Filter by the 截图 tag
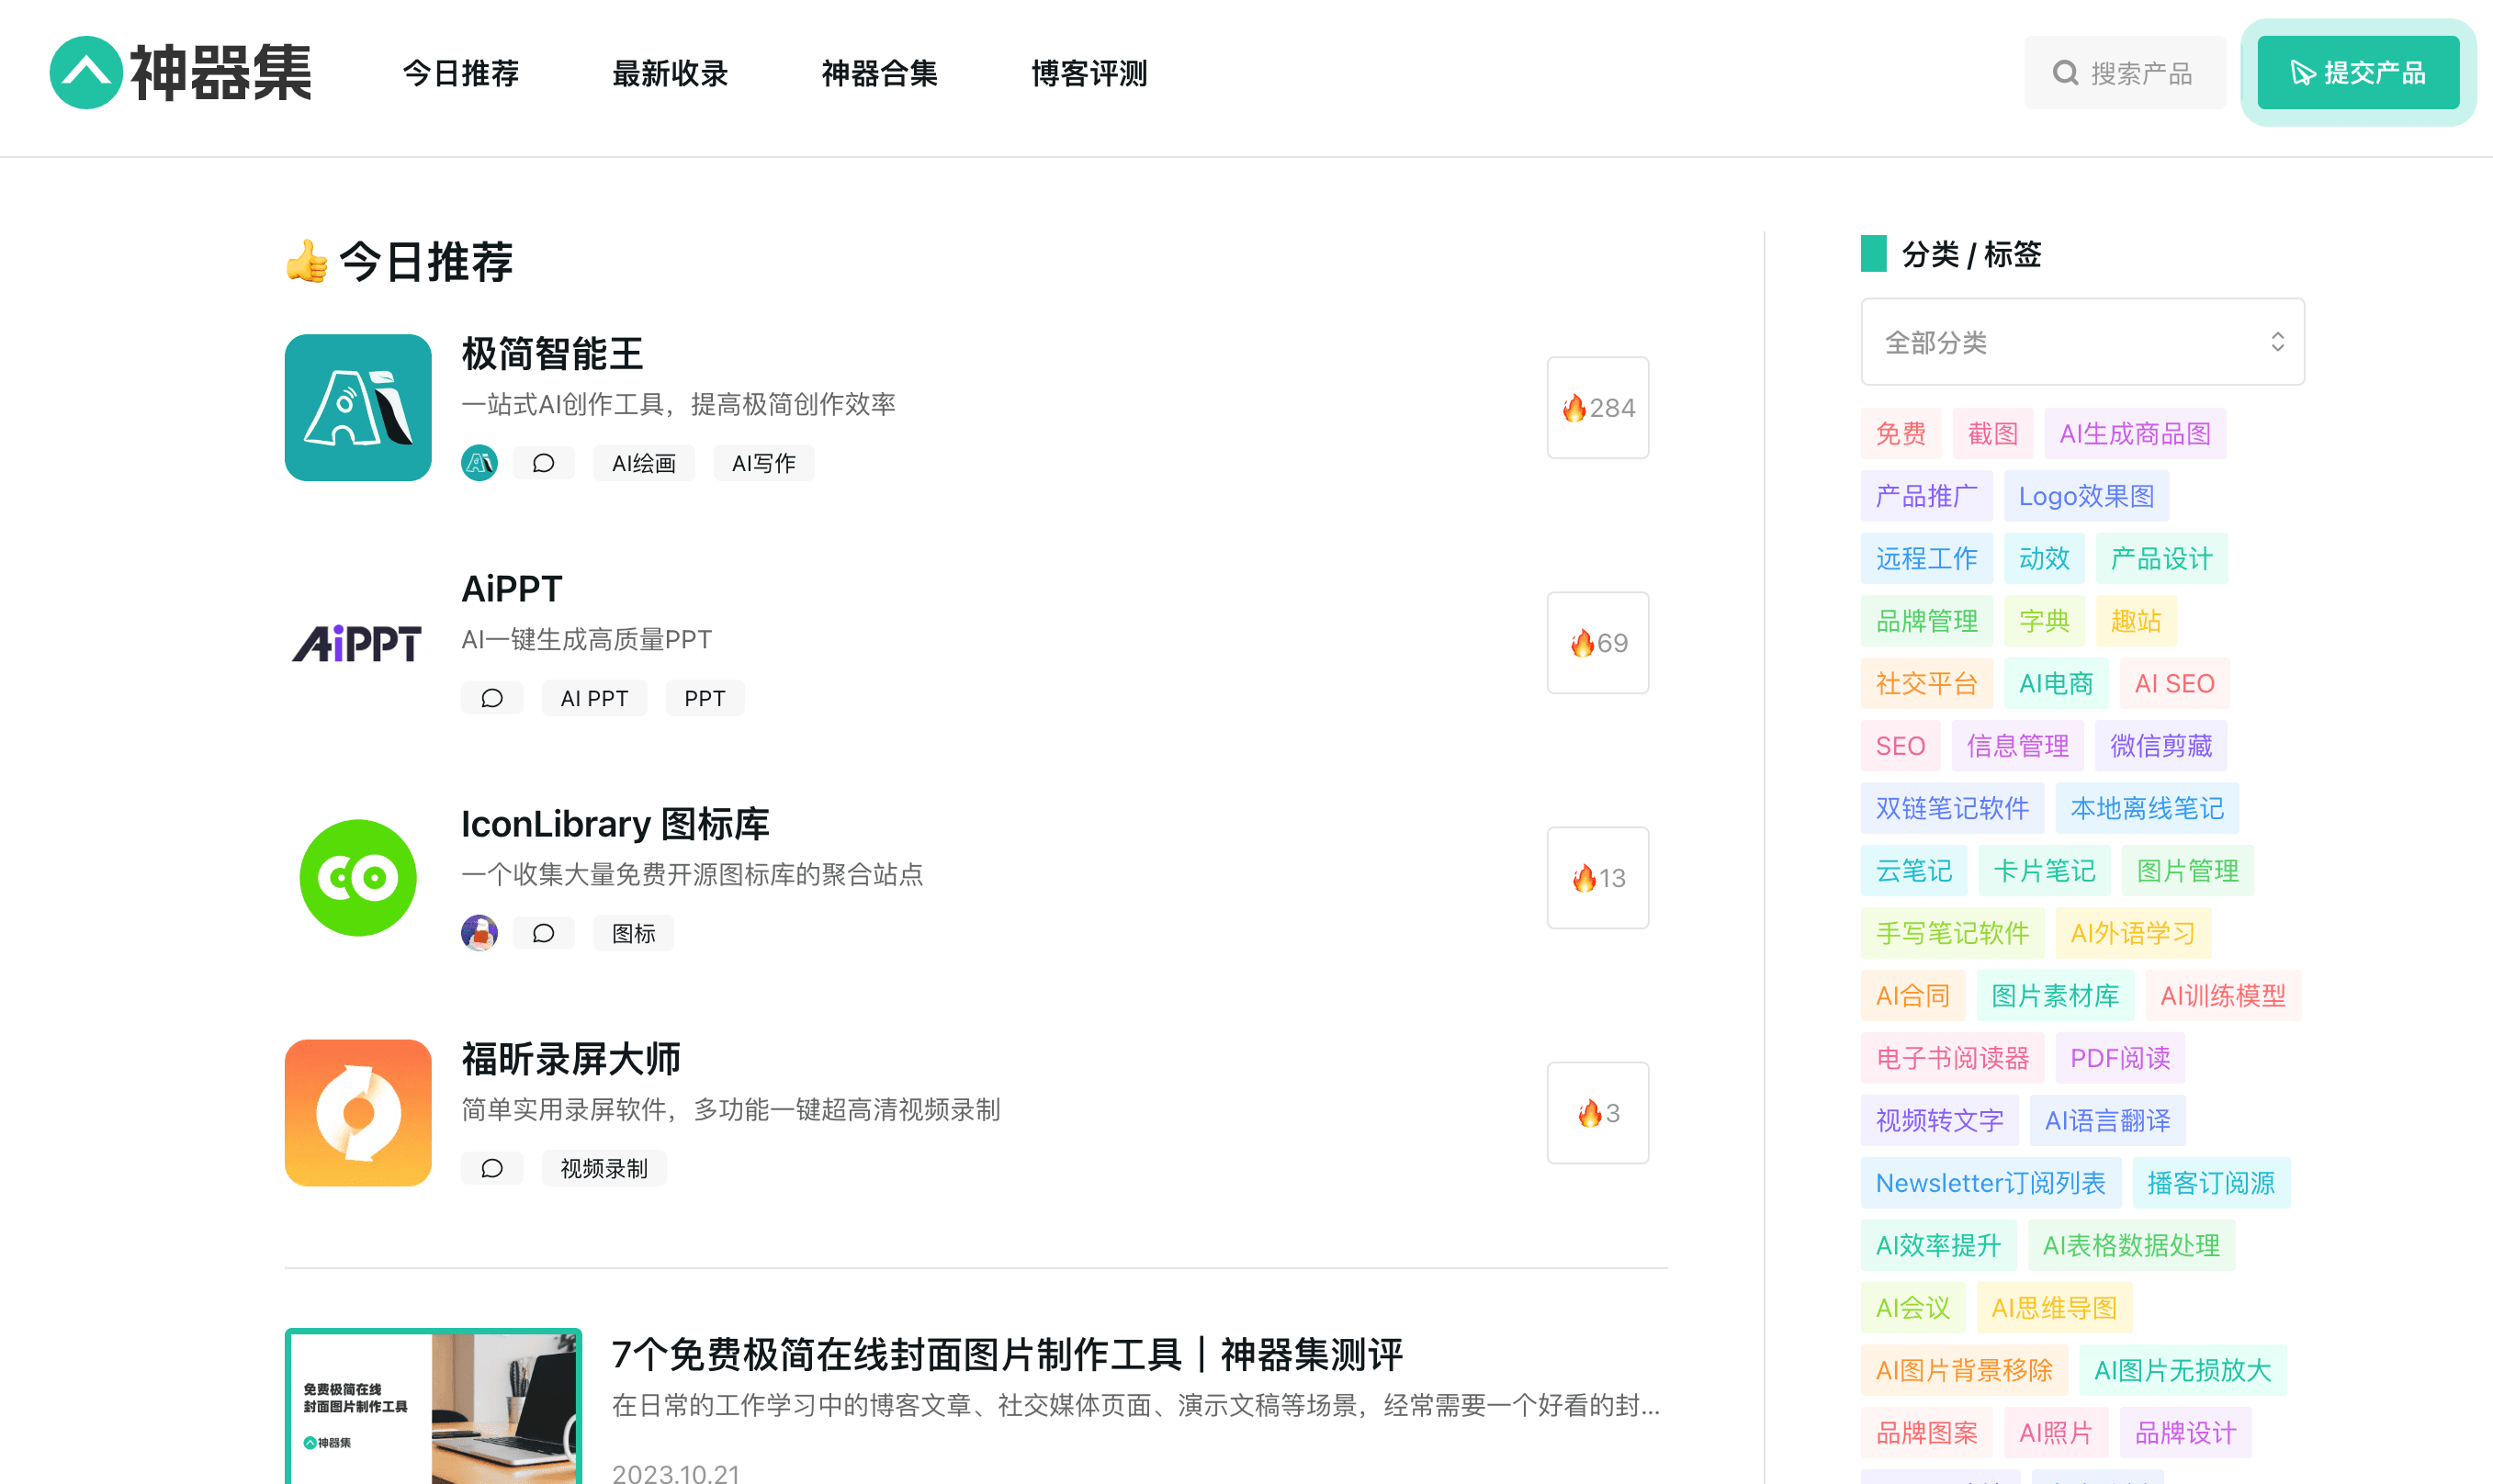 1993,433
